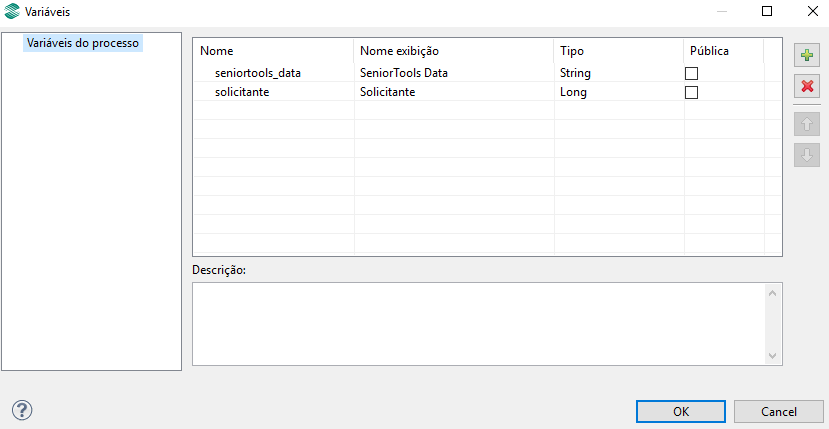The height and width of the screenshot is (429, 829).
Task: Click the green plus add variable icon
Action: point(807,56)
